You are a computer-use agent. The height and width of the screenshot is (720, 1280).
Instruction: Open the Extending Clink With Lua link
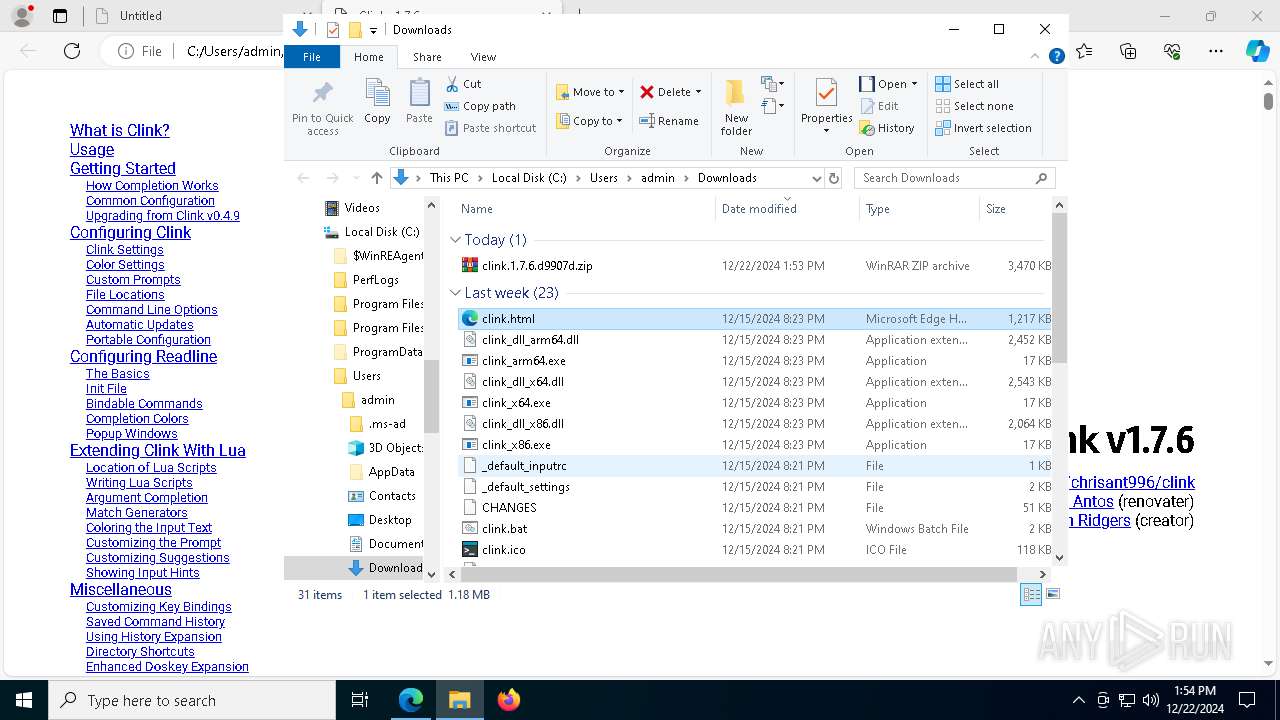click(157, 450)
